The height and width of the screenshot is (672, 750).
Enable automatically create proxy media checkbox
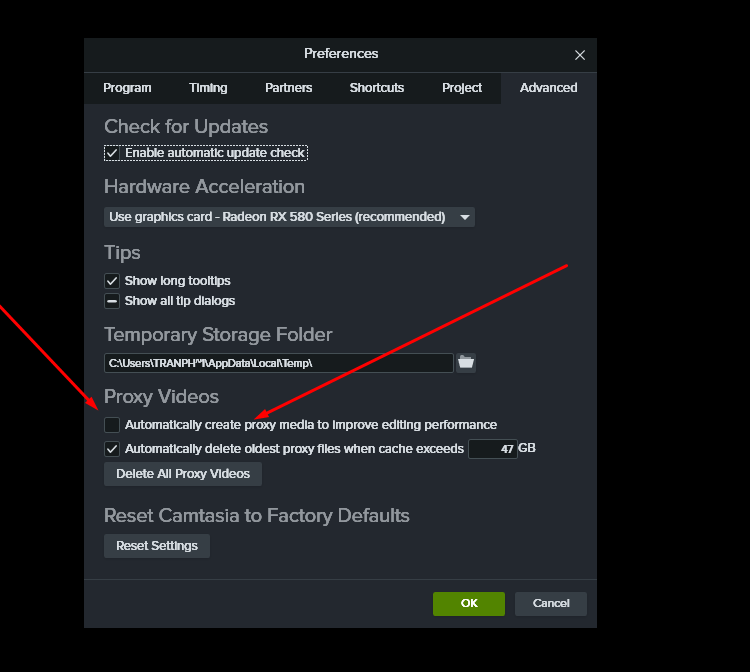click(x=112, y=425)
